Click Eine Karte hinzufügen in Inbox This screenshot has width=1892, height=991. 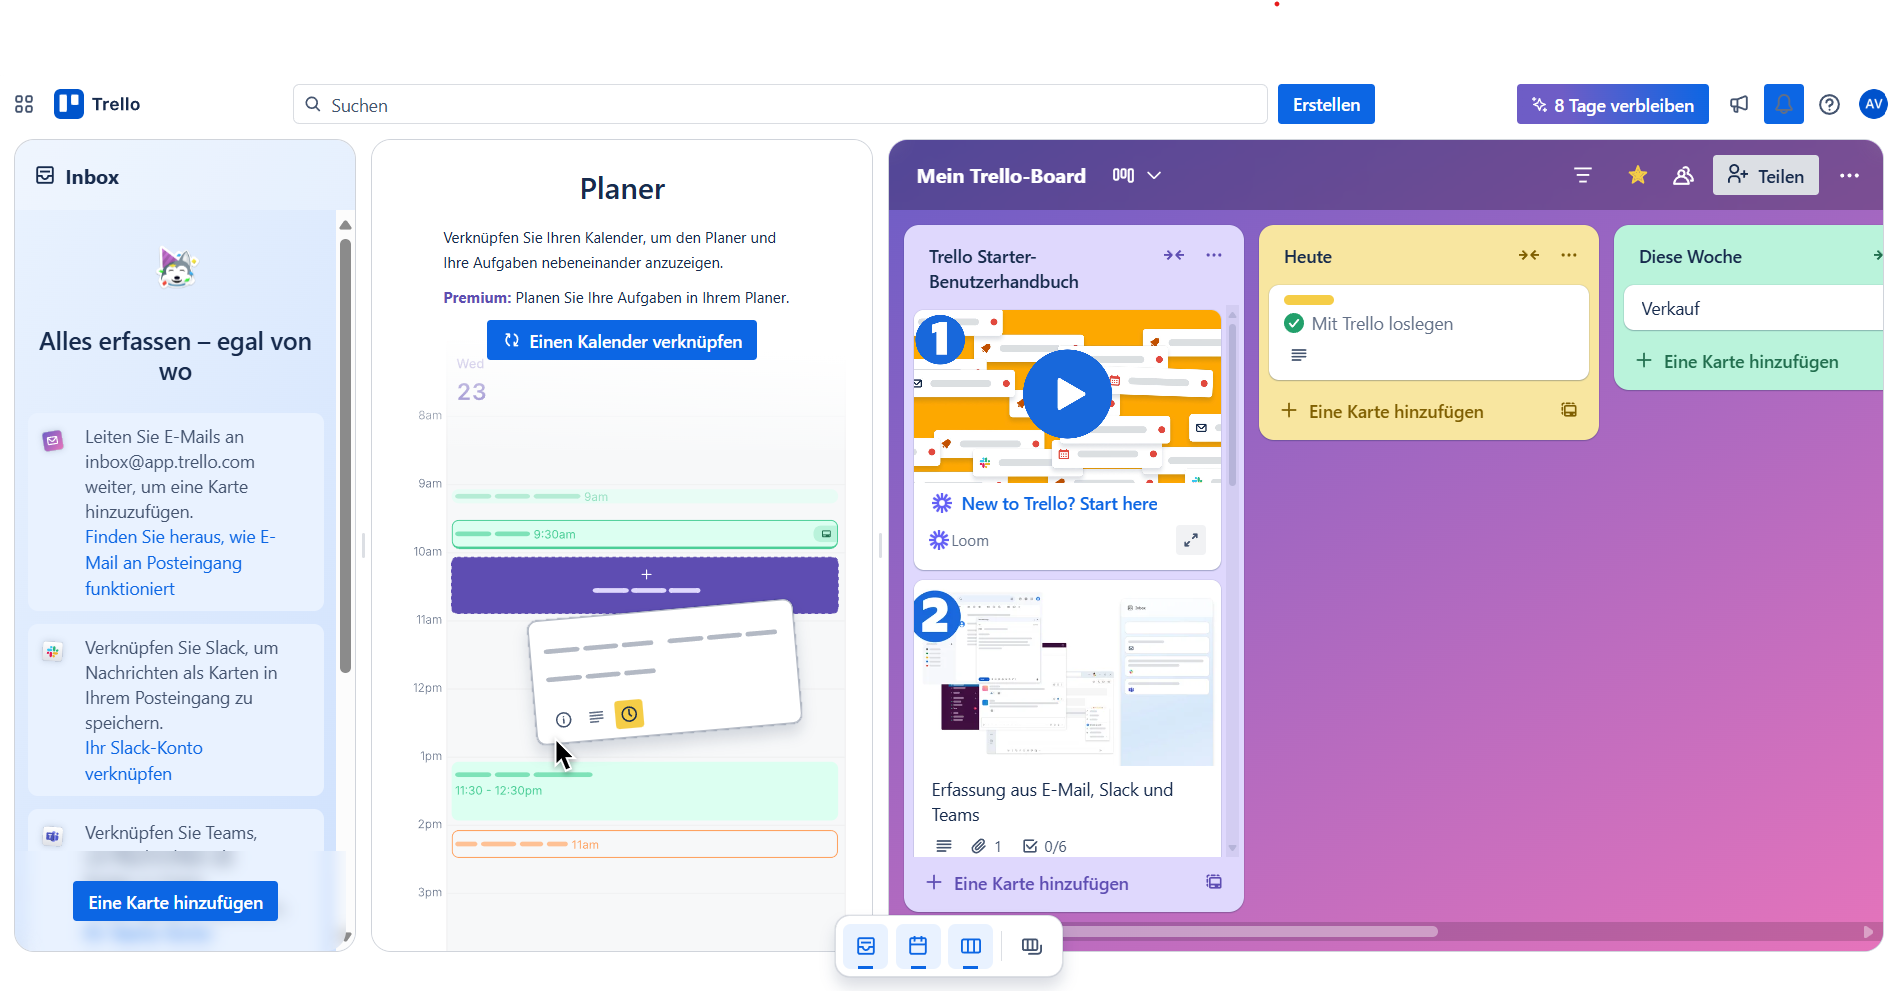coord(175,901)
